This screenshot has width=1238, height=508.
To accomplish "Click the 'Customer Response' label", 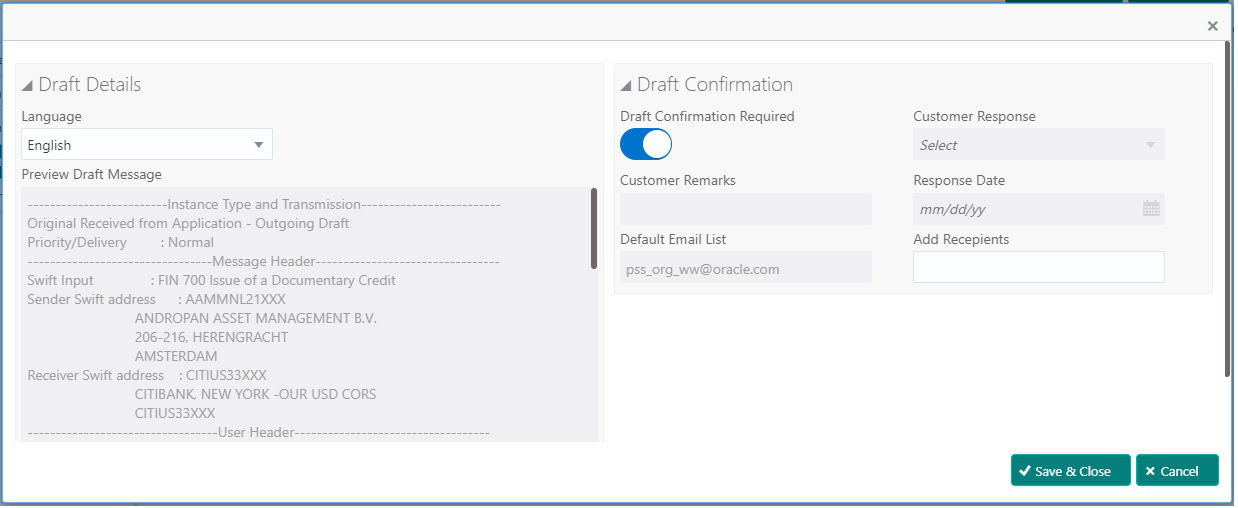I will [974, 116].
